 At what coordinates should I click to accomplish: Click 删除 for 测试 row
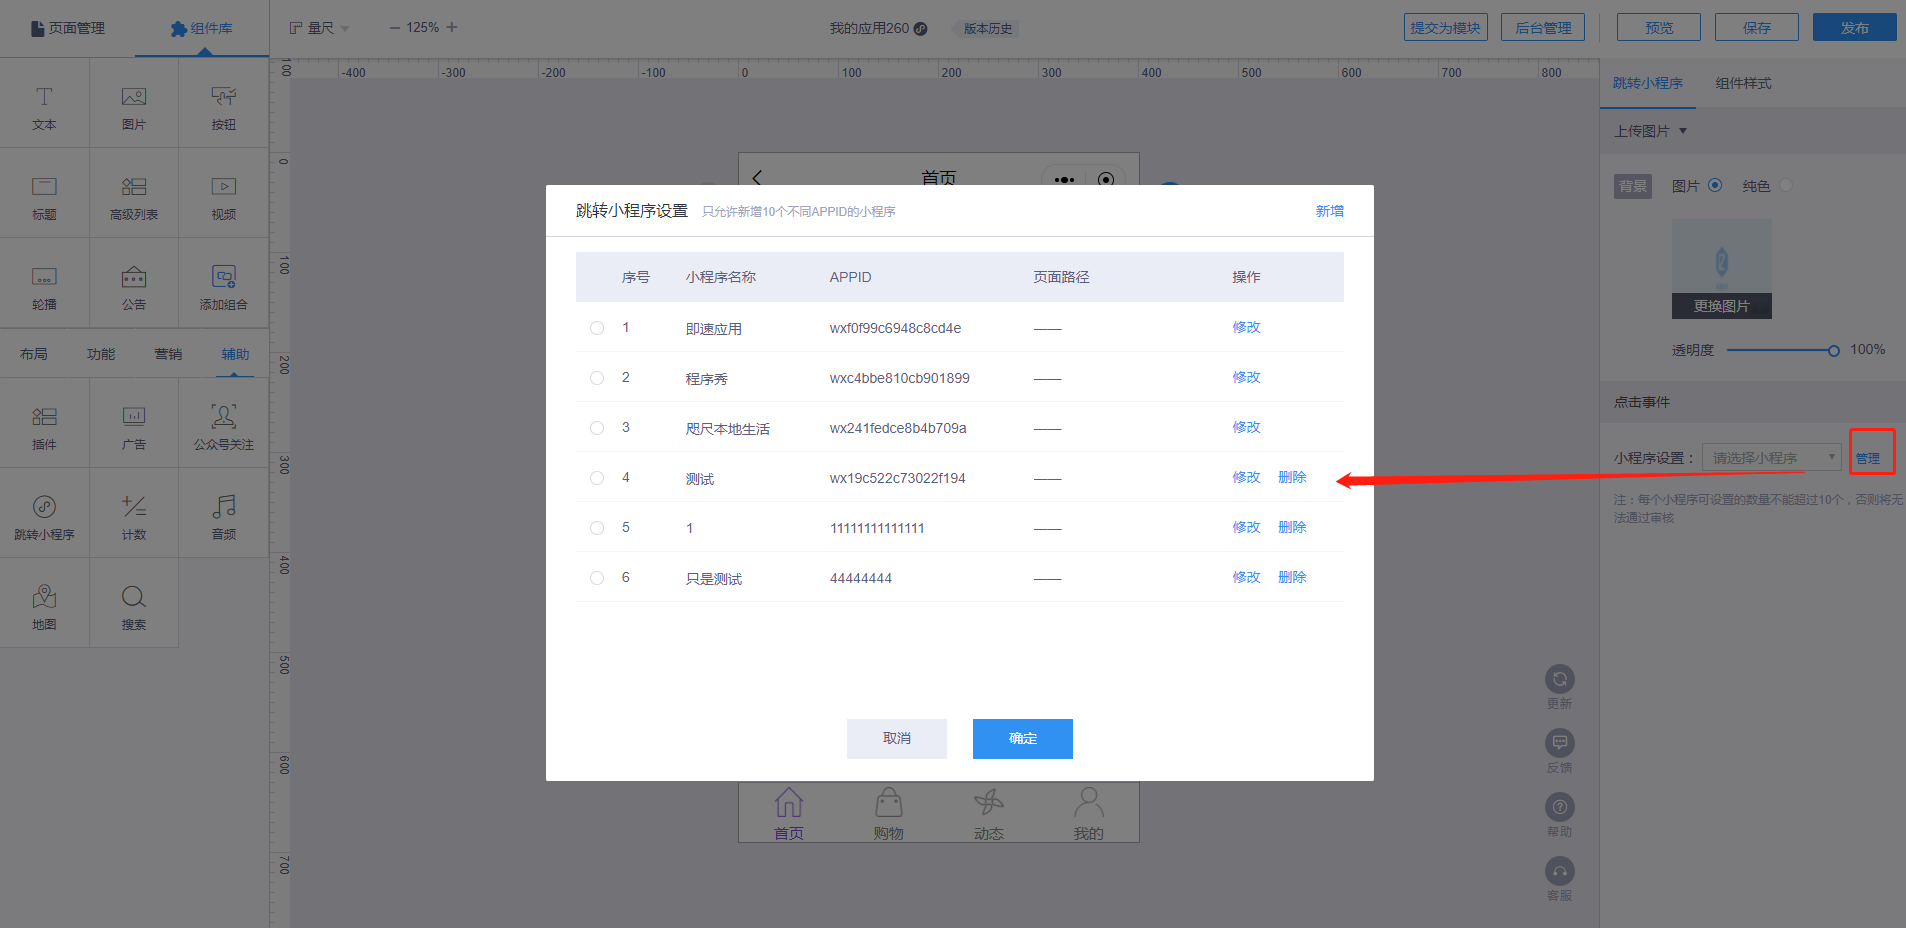(x=1293, y=477)
